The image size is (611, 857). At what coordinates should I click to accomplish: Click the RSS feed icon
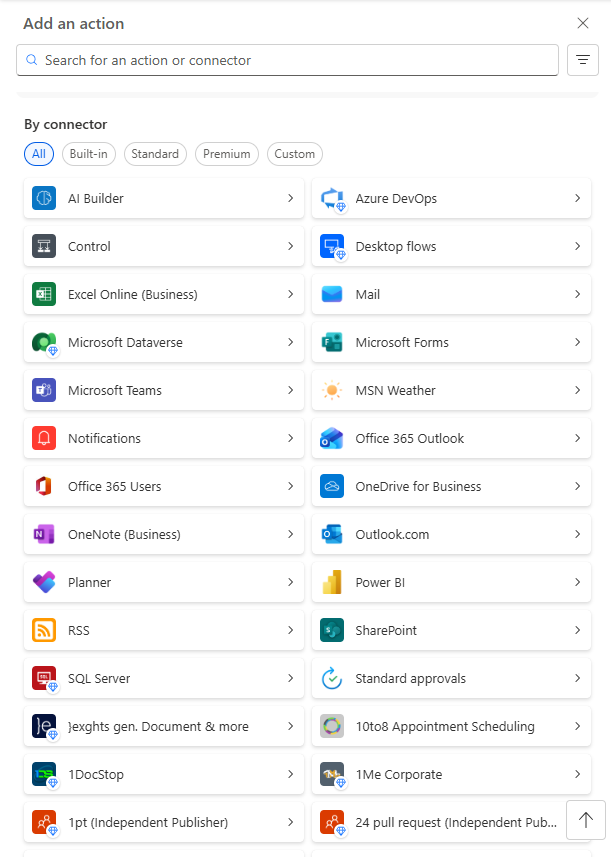(x=44, y=630)
